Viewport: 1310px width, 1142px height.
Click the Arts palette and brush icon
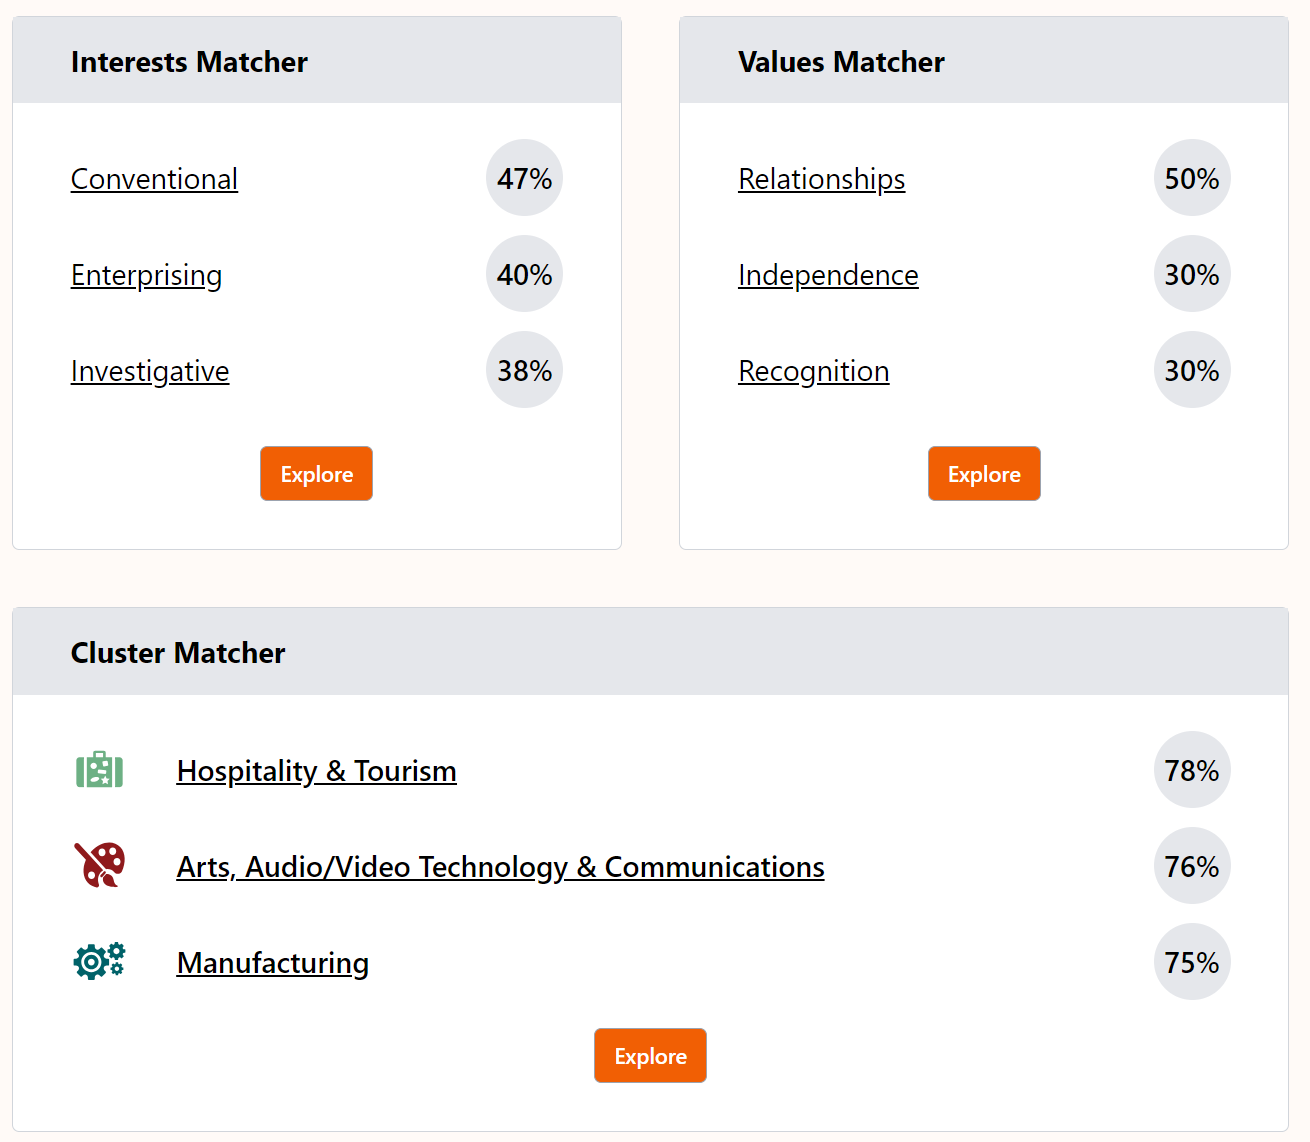click(x=99, y=865)
